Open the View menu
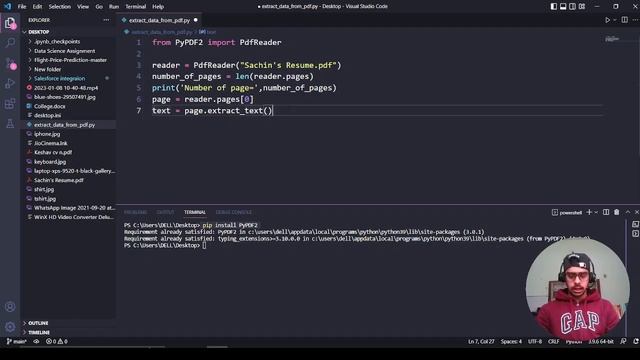640x360 pixels. tap(83, 7)
